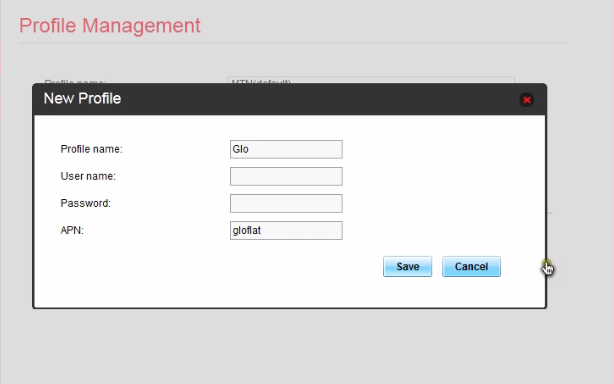Select the empty Password field
Viewport: 614px width, 384px height.
coord(286,203)
